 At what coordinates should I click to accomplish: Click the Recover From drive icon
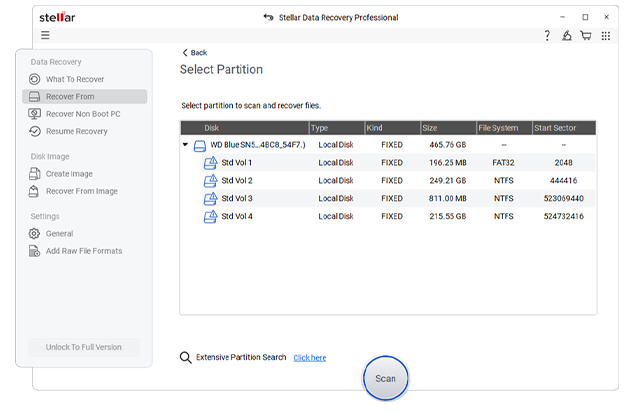coord(35,96)
